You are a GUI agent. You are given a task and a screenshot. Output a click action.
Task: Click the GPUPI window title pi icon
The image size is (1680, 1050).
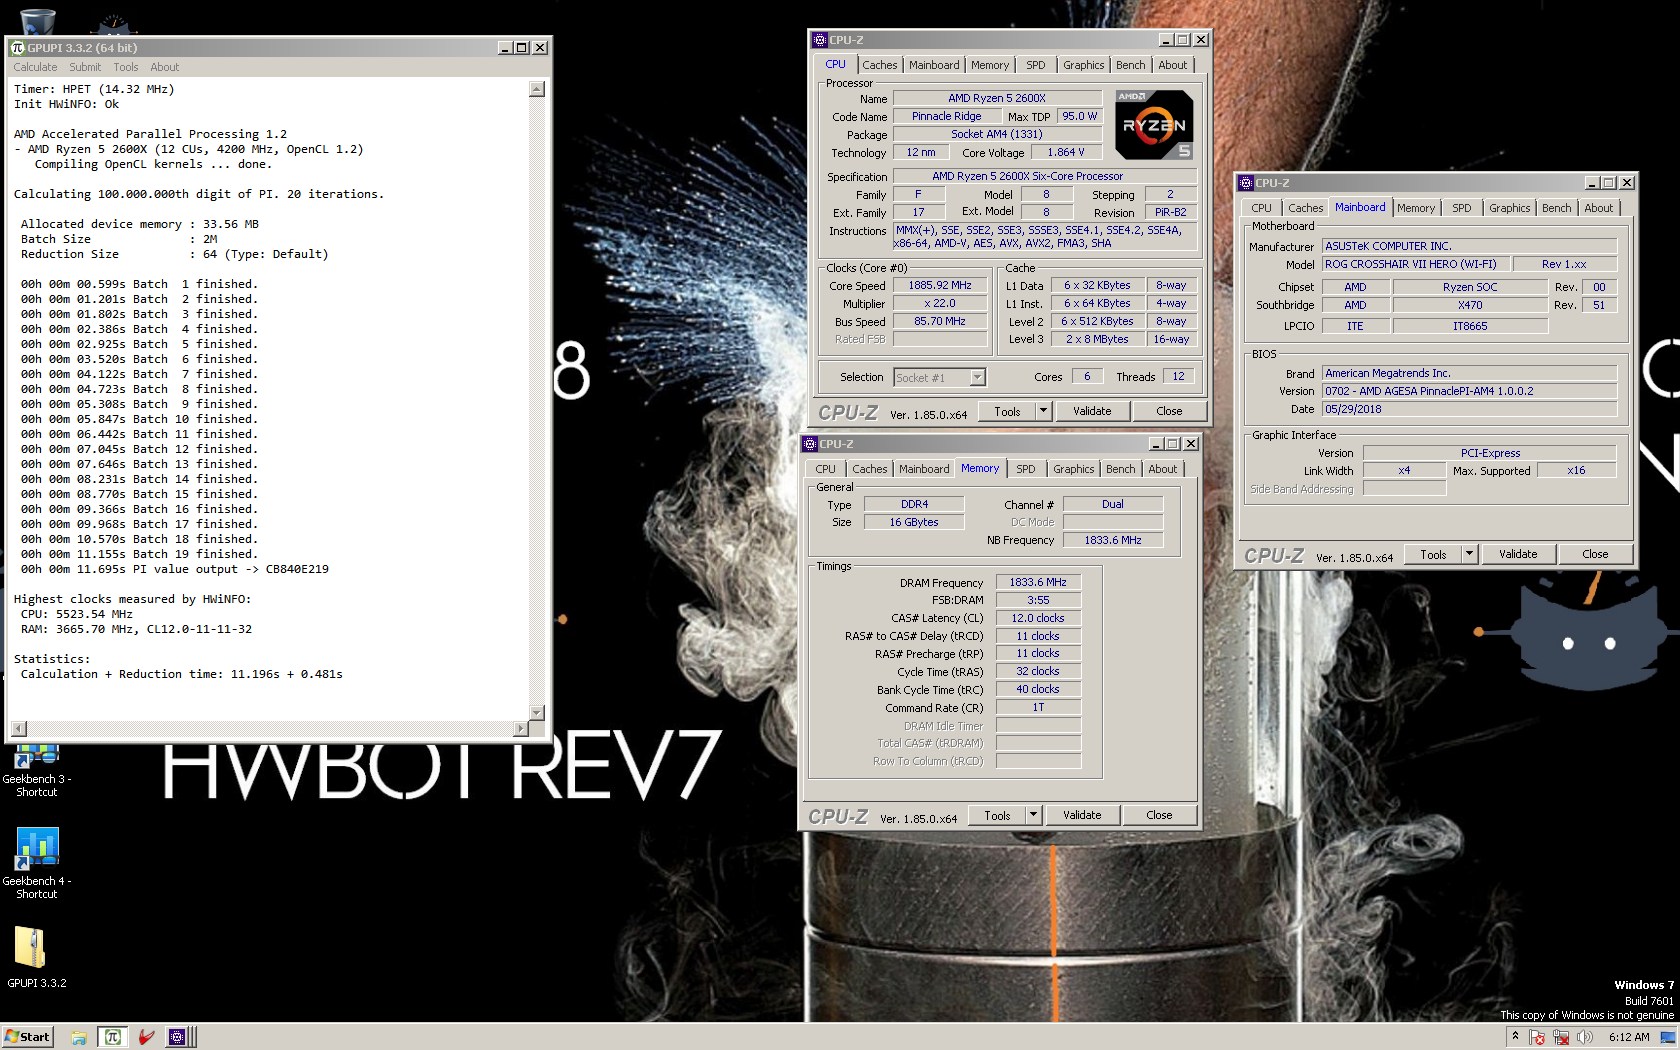pyautogui.click(x=17, y=47)
